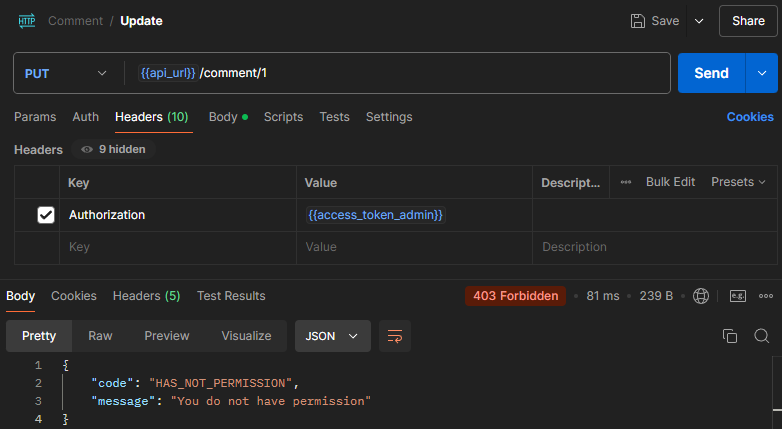Viewport: 782px width, 429px height.
Task: Show the 9 hidden headers
Action: pos(114,149)
